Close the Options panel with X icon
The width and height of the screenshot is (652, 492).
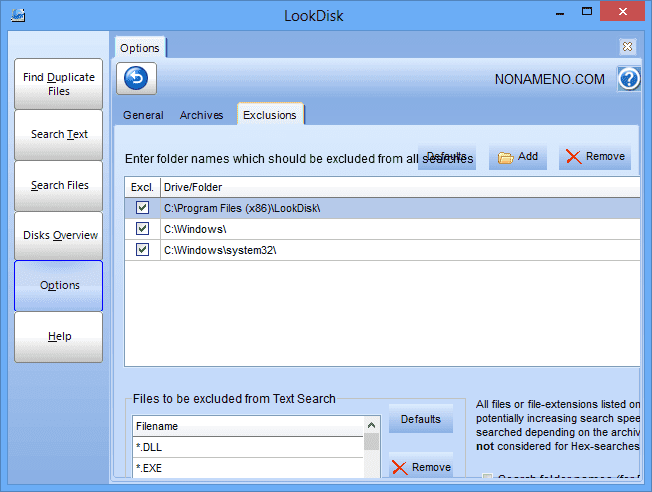(627, 46)
